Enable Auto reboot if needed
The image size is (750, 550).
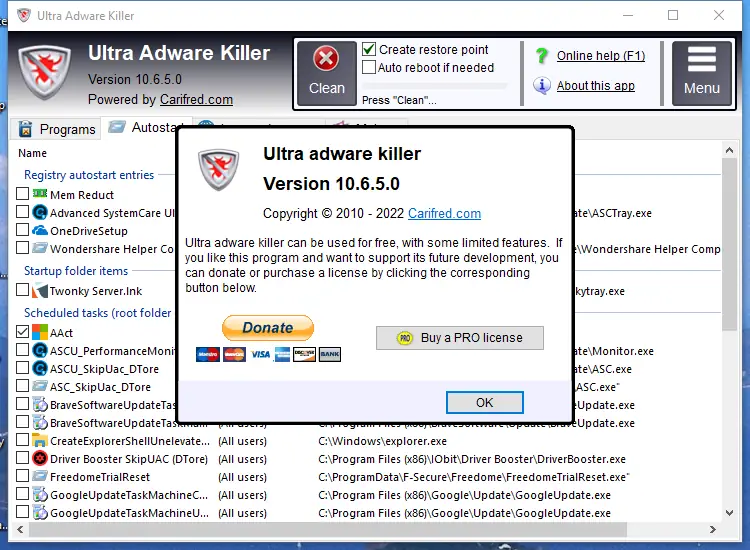coord(369,67)
